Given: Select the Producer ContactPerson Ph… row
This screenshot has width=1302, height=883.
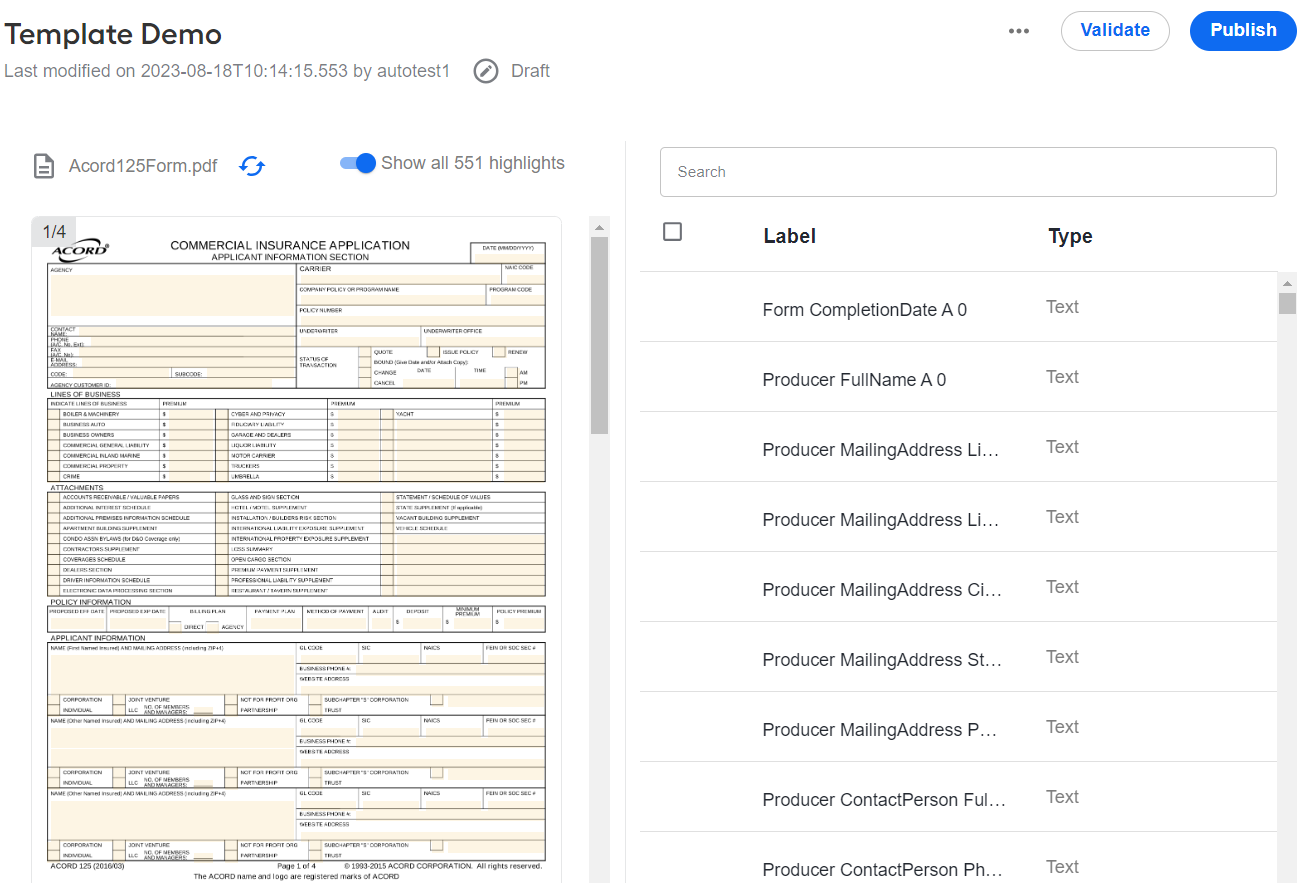Looking at the screenshot, I should coord(958,858).
